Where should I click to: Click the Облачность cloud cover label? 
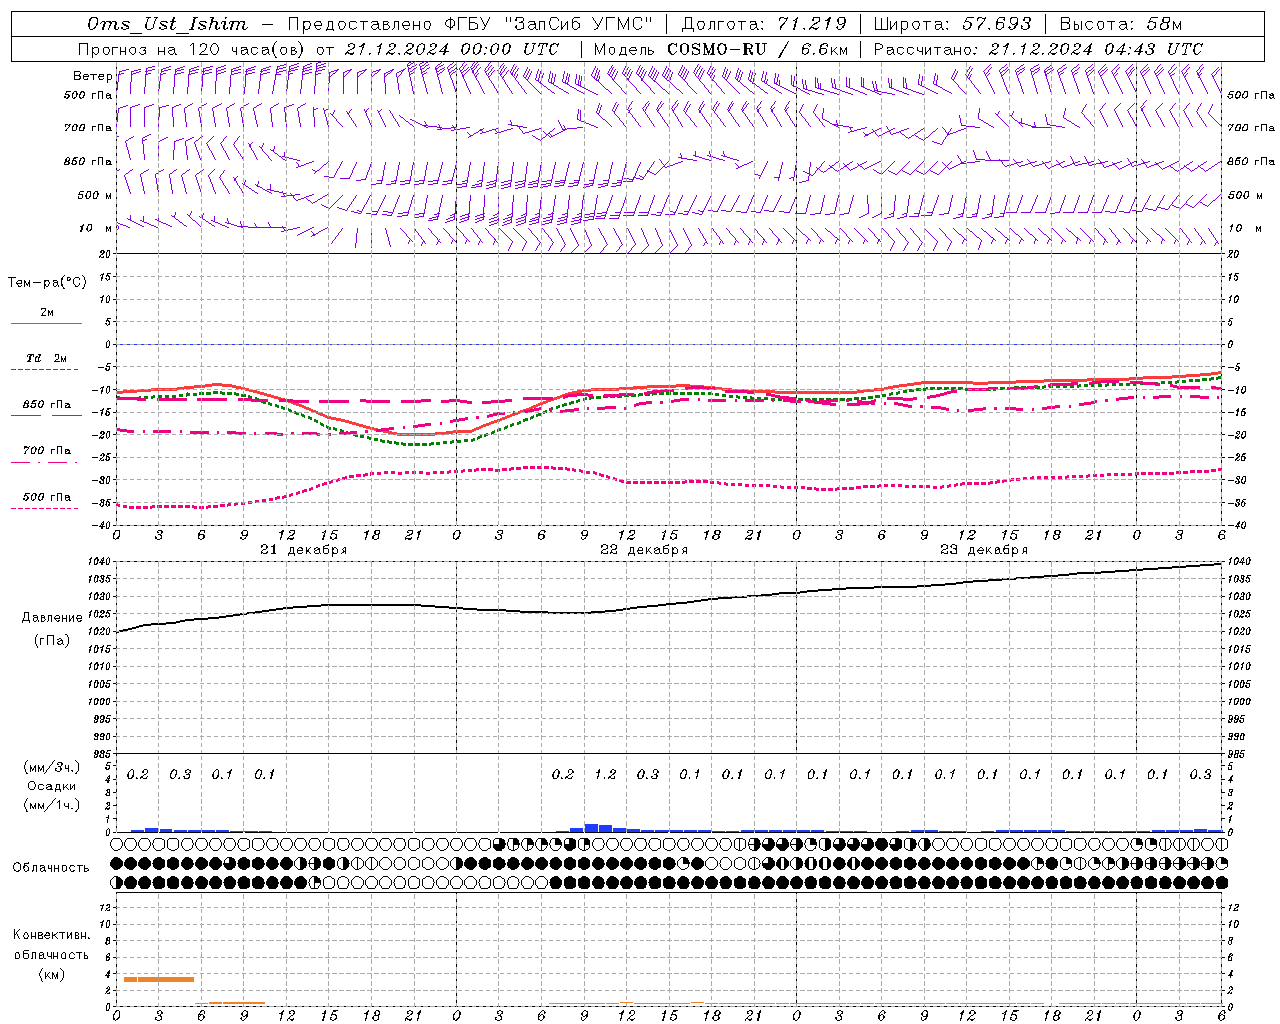click(x=51, y=868)
